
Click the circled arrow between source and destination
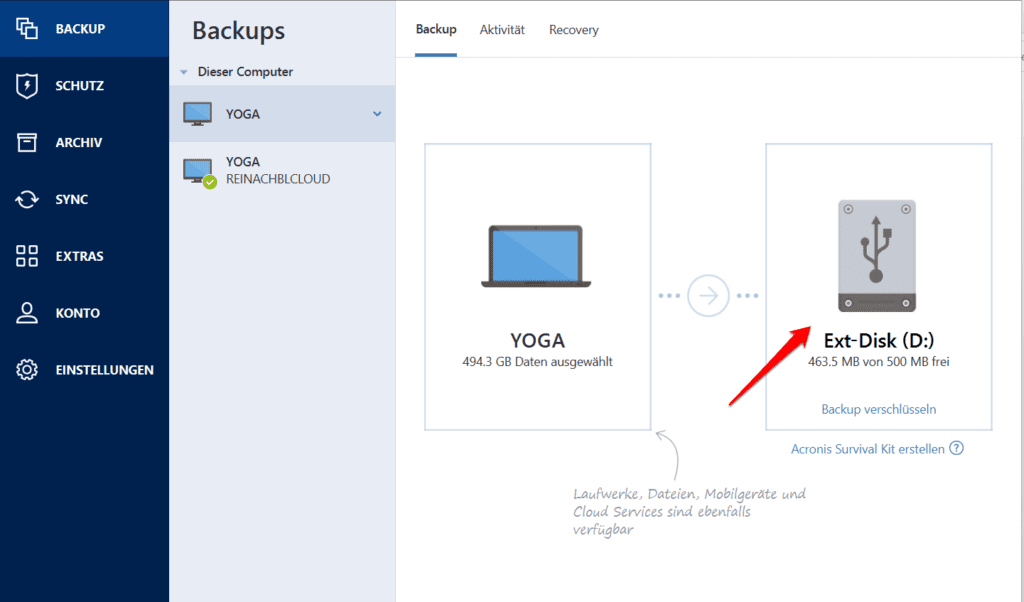click(x=709, y=296)
